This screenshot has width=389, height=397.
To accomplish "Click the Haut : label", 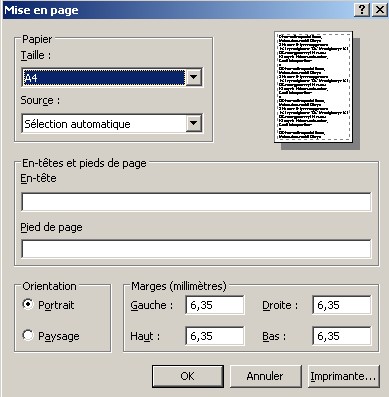I will tap(145, 336).
